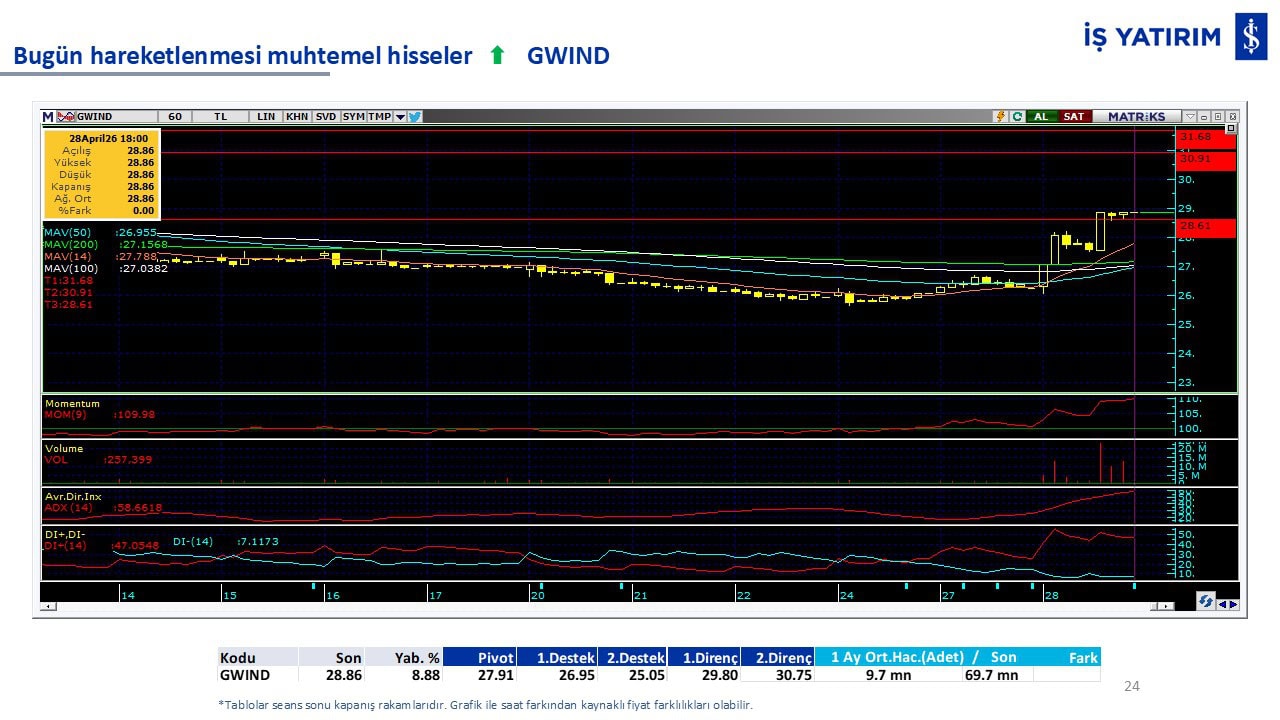Toggle the SVD chart option
Viewport: 1280px width, 720px height.
pos(326,117)
